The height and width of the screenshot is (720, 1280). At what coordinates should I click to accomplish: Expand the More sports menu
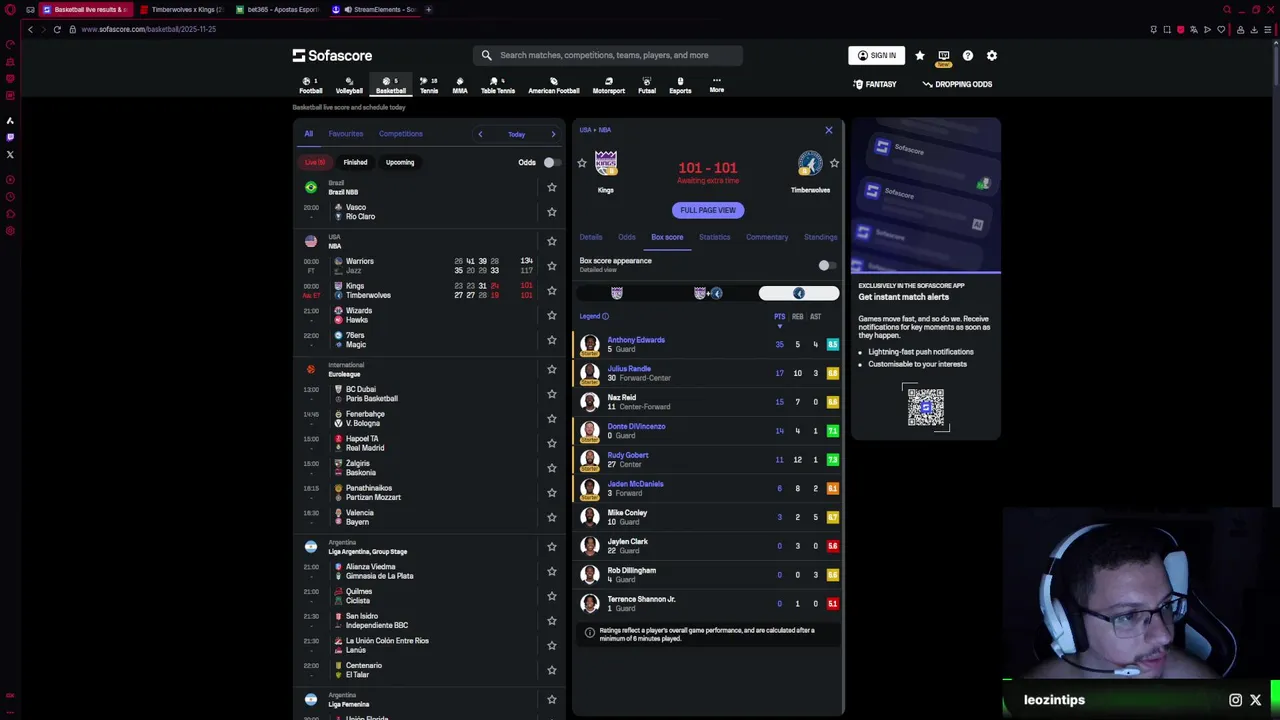[716, 85]
